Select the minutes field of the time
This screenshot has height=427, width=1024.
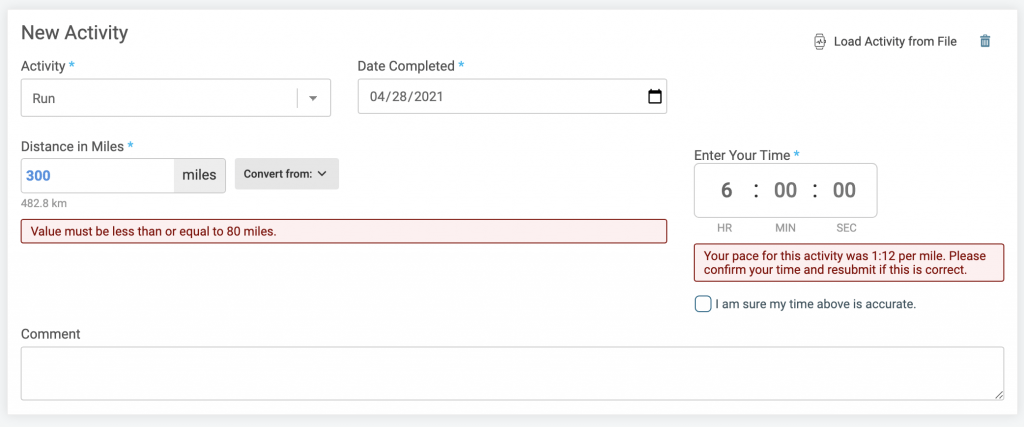[x=785, y=190]
